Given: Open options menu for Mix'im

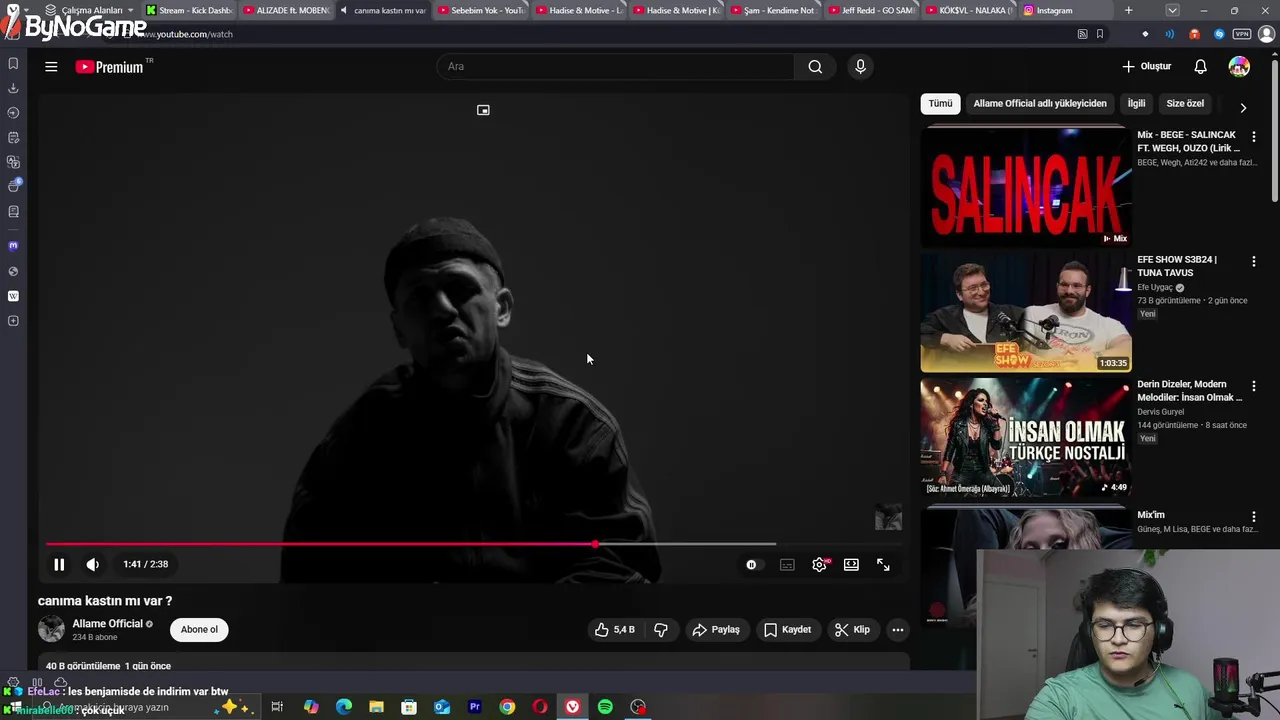Looking at the screenshot, I should [x=1253, y=517].
